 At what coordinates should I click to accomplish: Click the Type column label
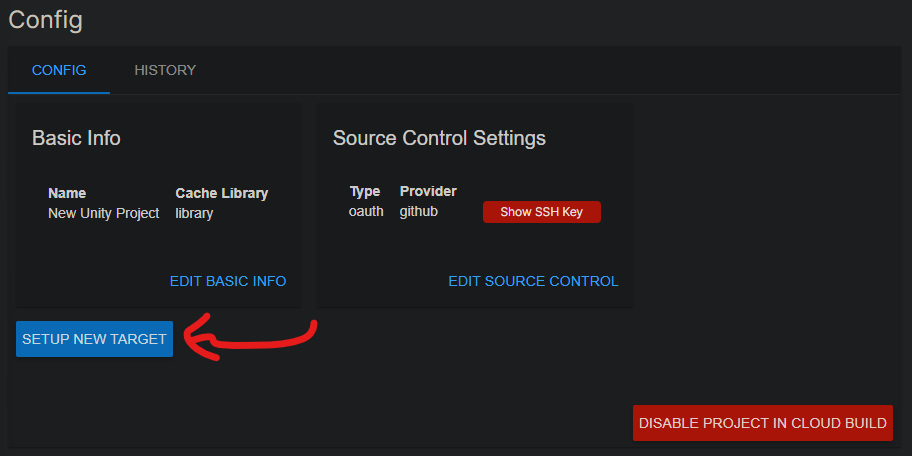365,191
